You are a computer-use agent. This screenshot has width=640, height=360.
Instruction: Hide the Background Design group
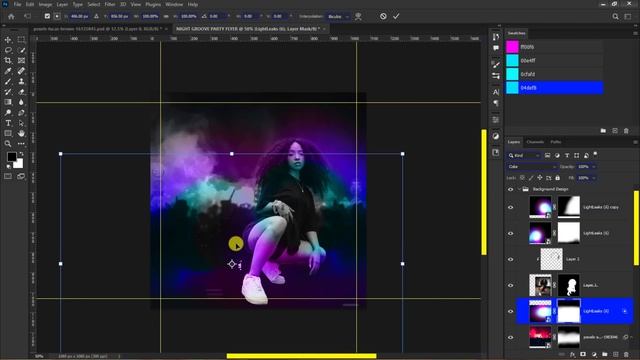point(511,189)
